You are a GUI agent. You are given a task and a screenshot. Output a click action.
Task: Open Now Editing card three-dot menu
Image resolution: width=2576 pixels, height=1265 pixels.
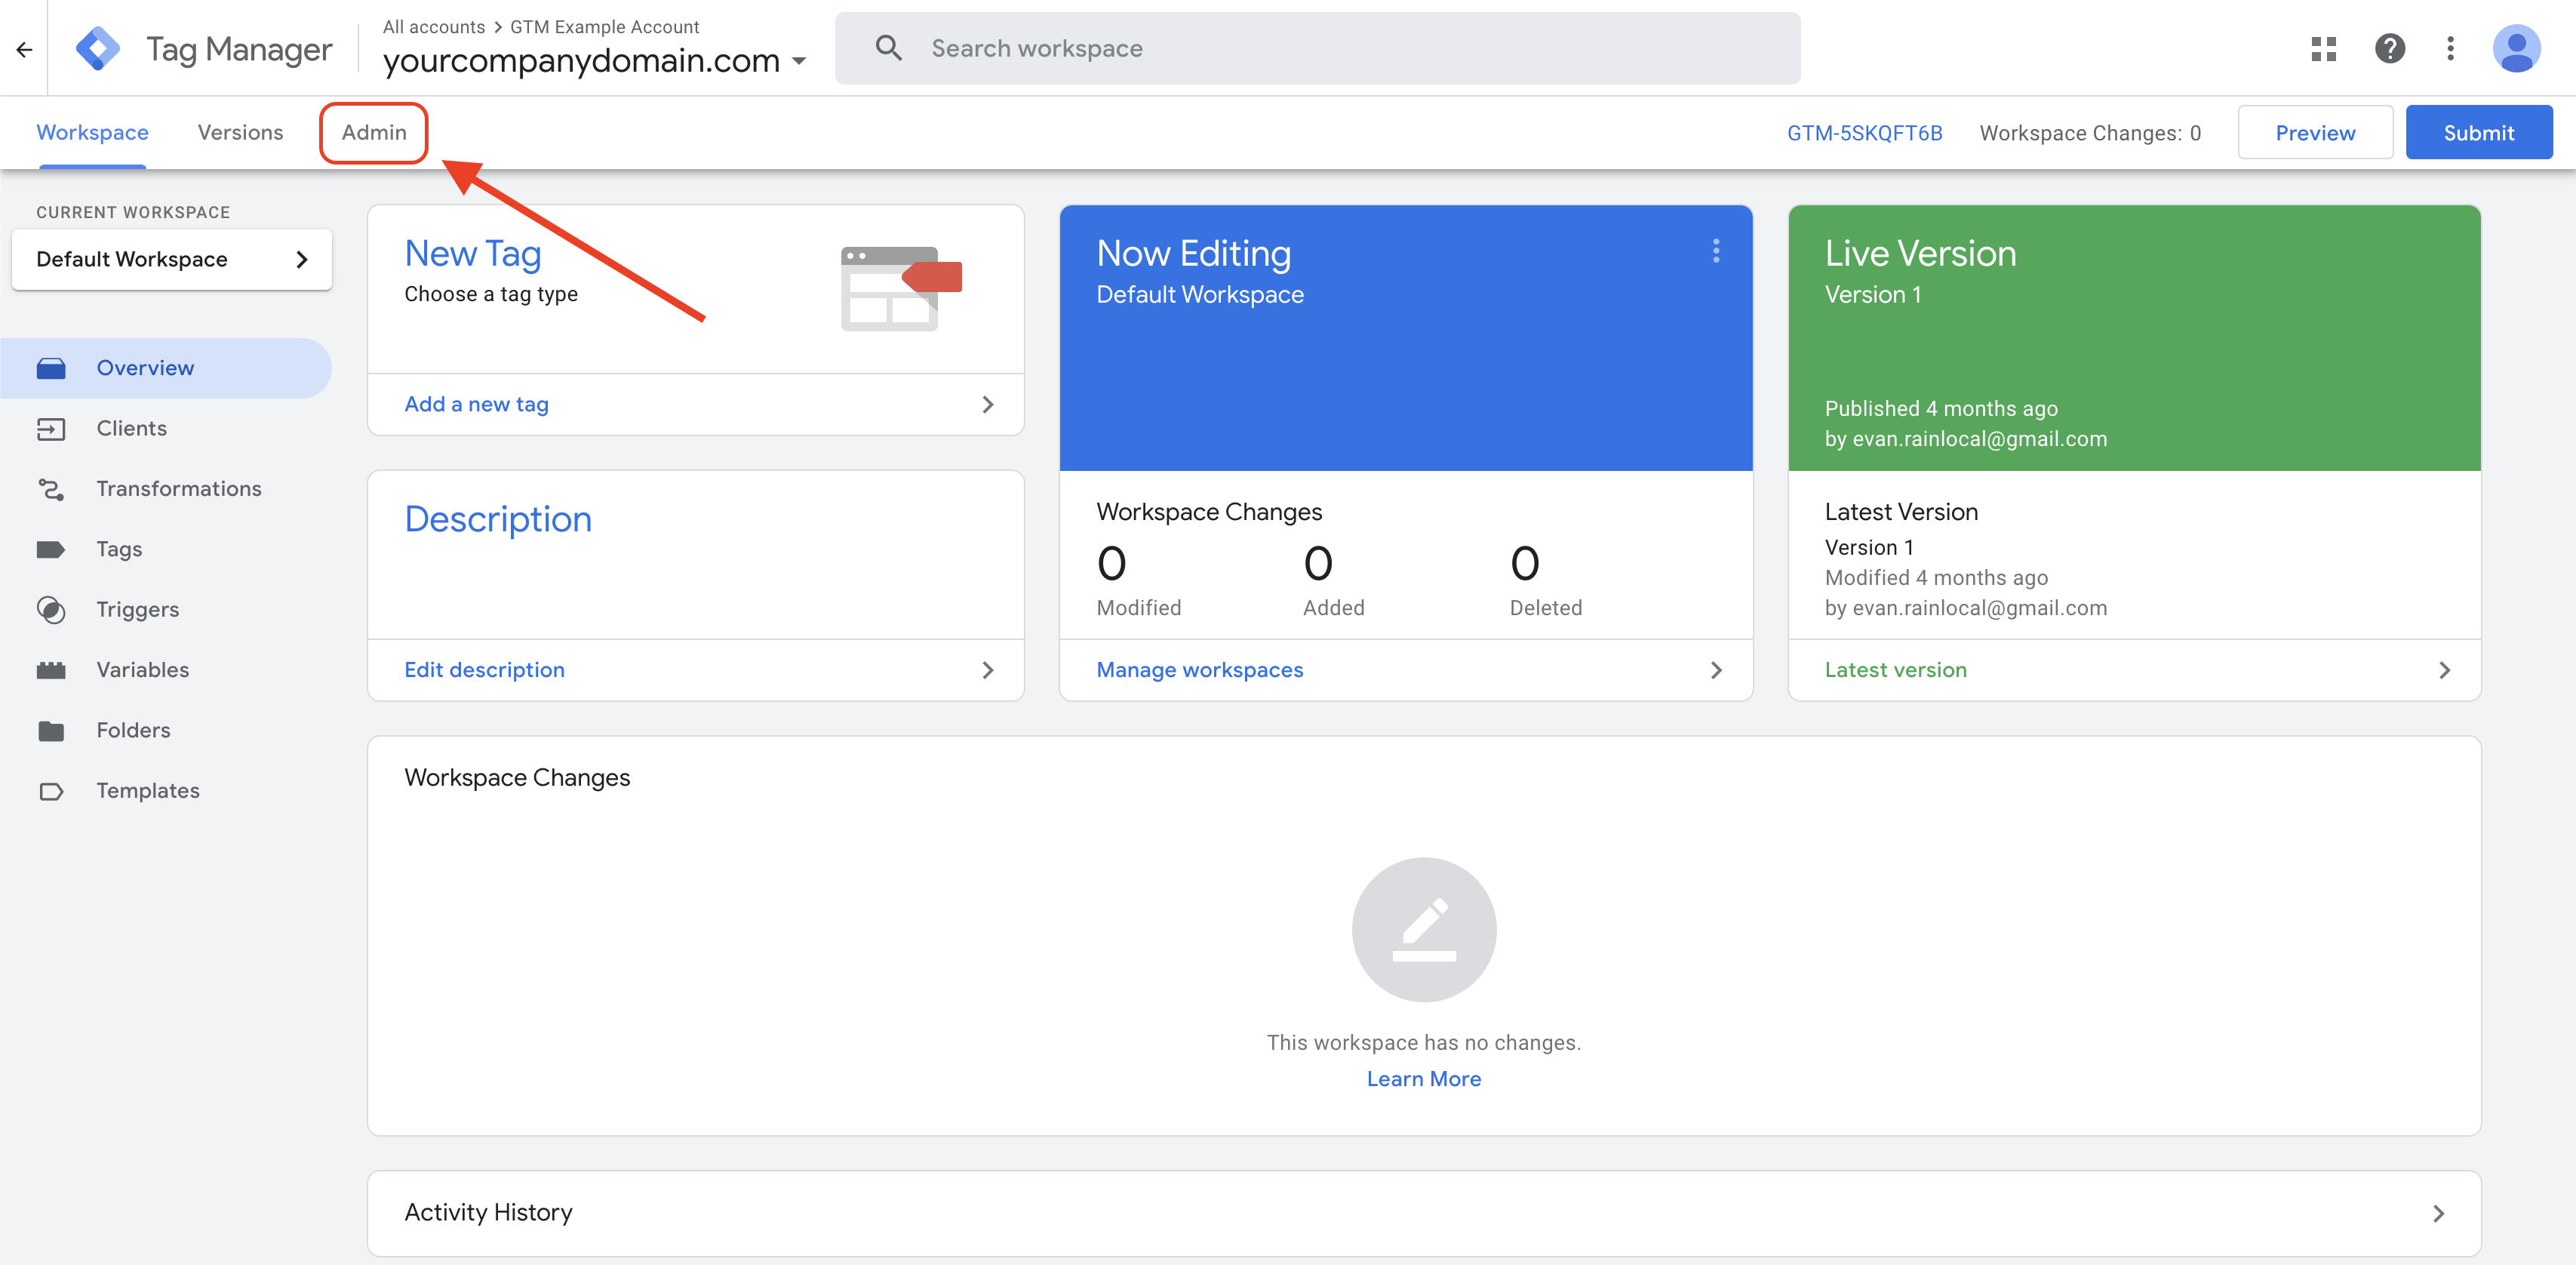click(x=1716, y=251)
